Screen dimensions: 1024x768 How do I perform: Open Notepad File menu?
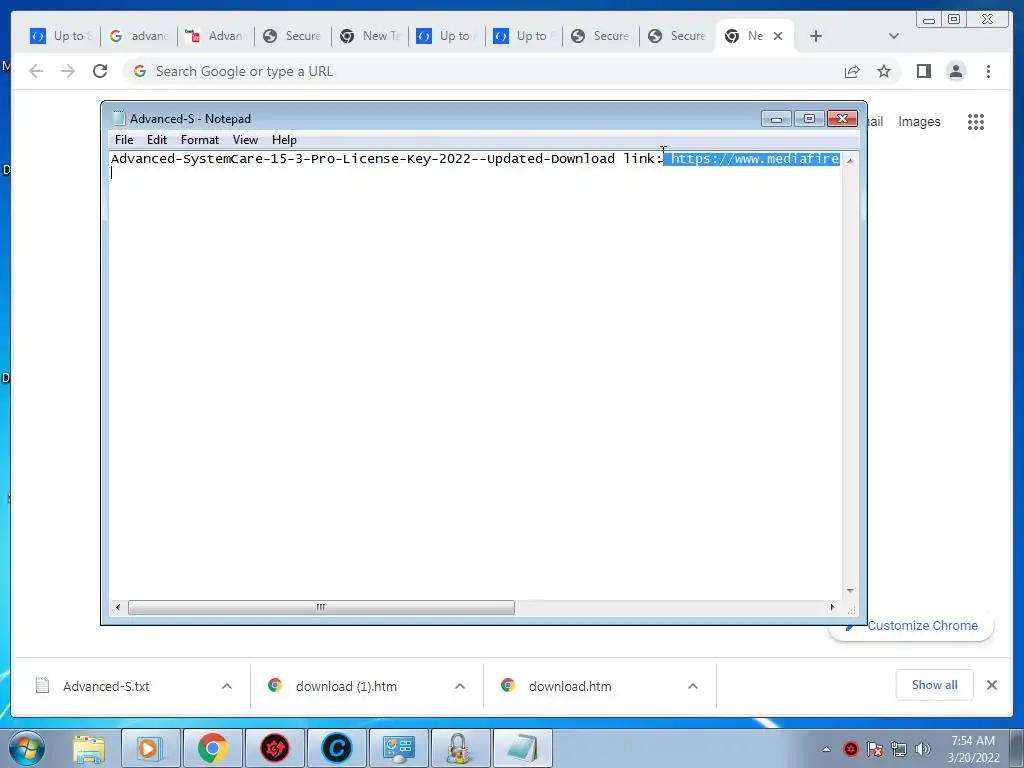click(x=123, y=140)
